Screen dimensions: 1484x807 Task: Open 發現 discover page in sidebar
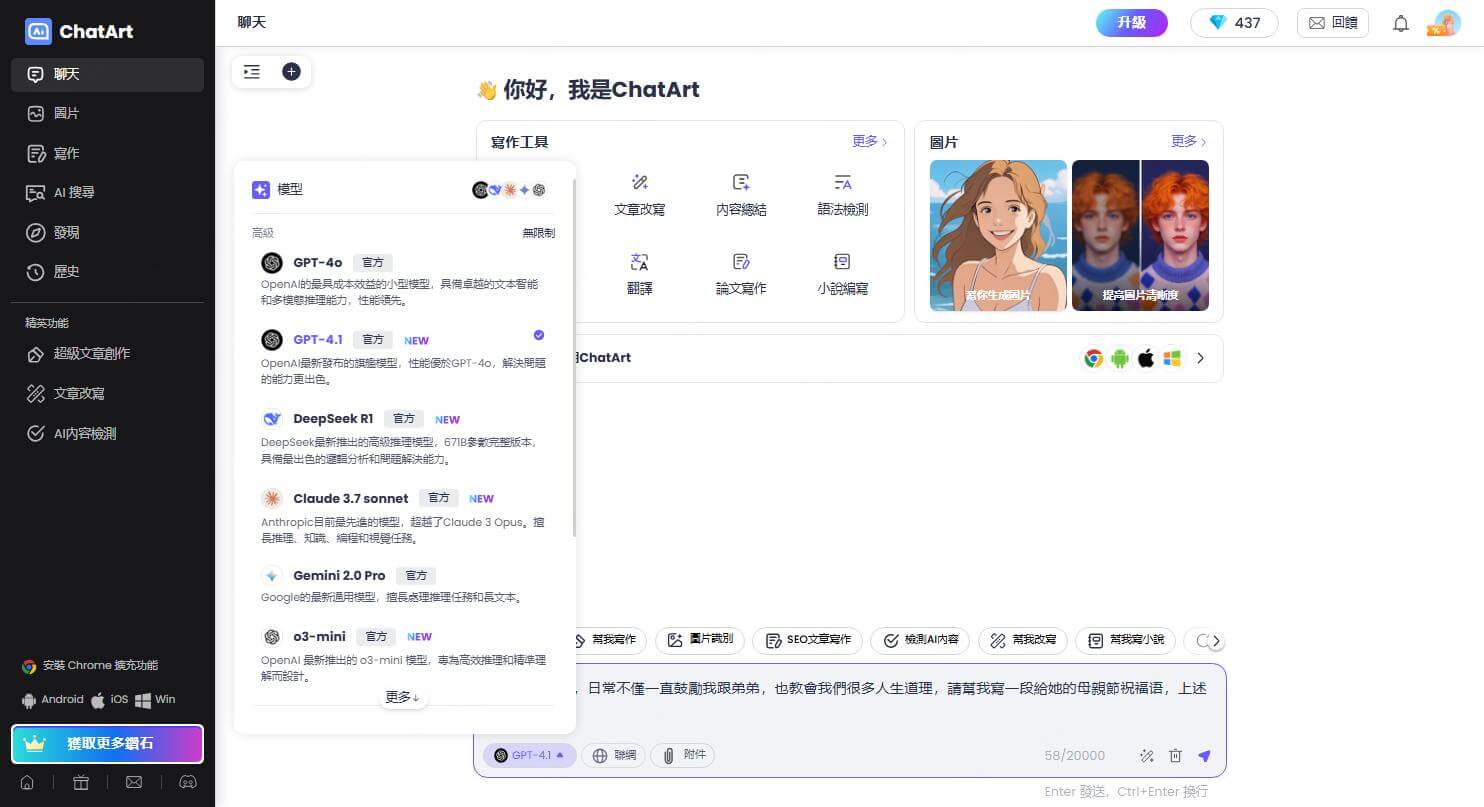coord(107,232)
